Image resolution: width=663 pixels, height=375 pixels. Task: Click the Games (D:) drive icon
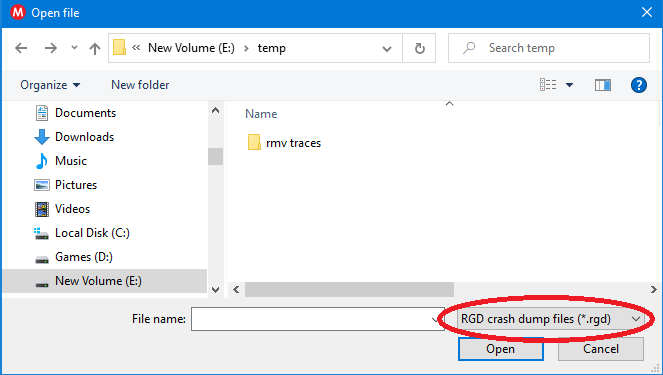click(42, 259)
